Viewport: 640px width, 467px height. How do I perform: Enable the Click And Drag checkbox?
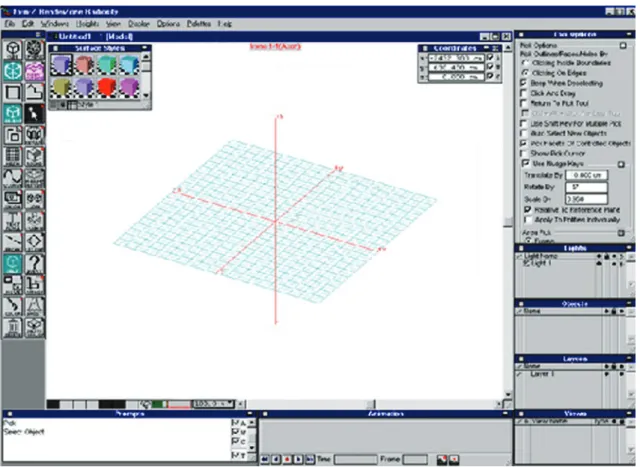click(x=524, y=93)
